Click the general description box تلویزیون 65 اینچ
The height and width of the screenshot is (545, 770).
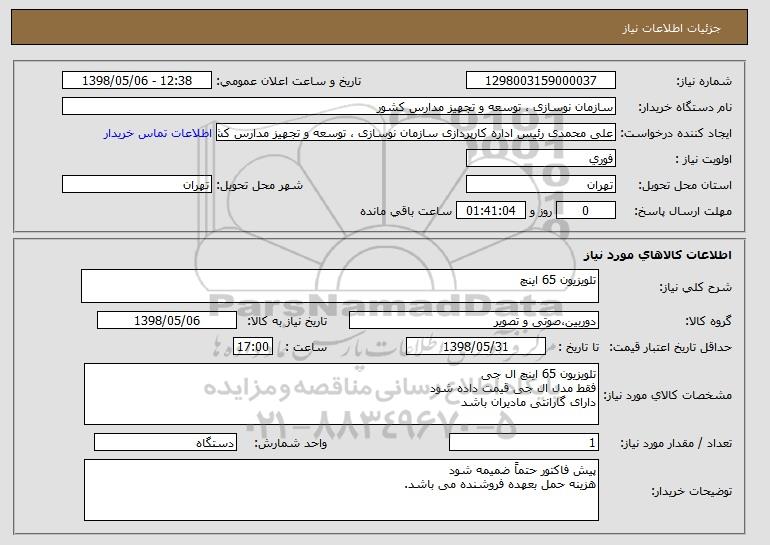click(x=340, y=286)
